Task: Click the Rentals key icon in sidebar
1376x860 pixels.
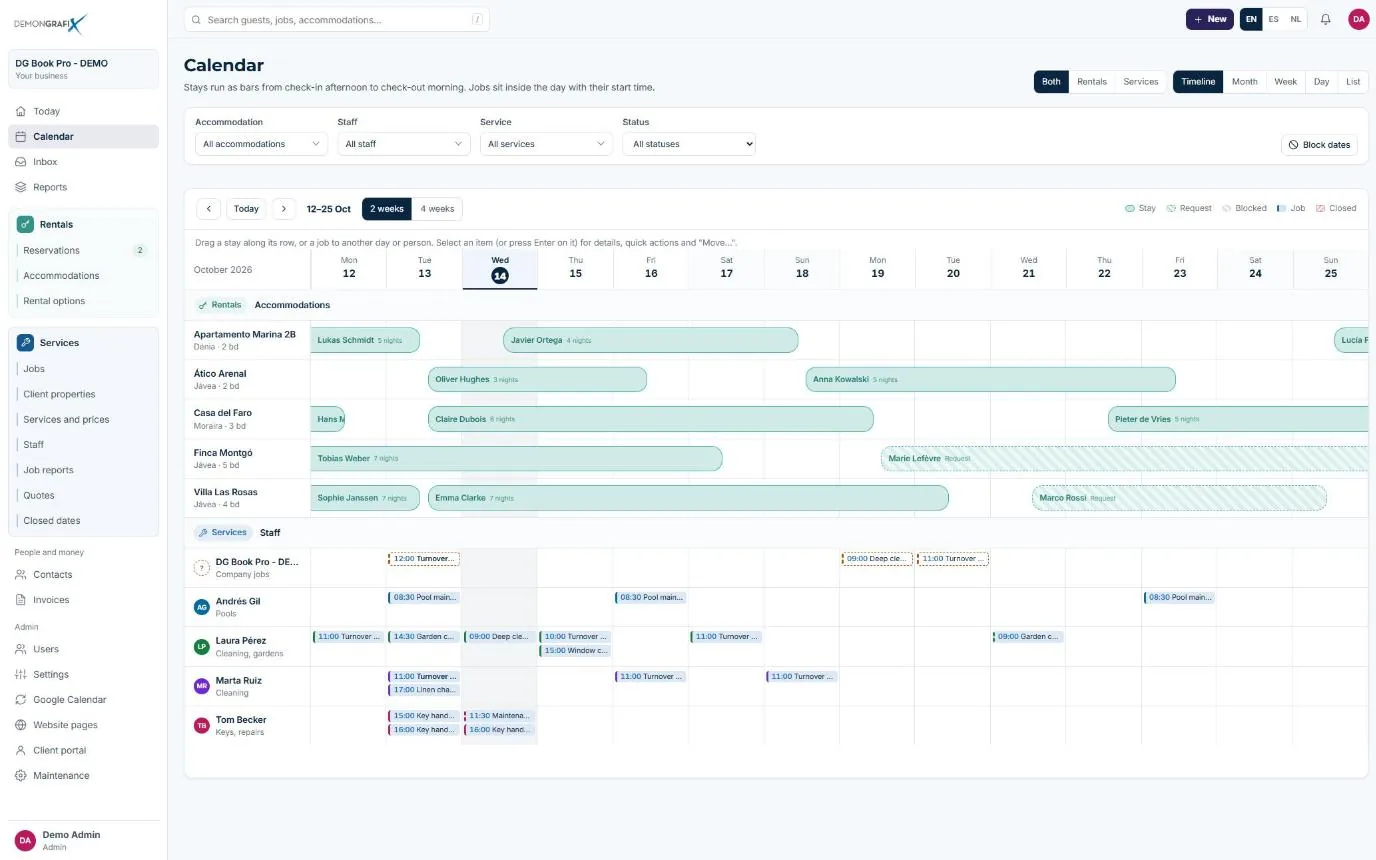Action: (x=25, y=225)
